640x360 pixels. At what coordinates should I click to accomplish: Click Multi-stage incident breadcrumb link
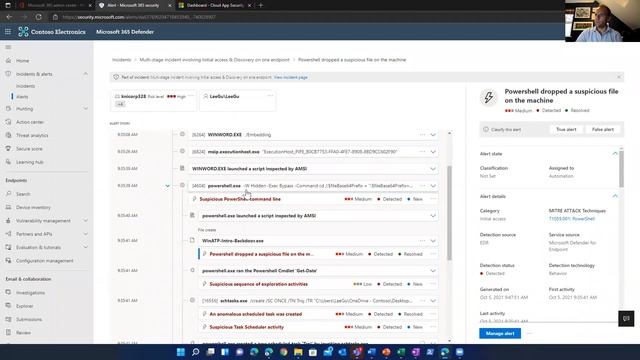tap(214, 60)
